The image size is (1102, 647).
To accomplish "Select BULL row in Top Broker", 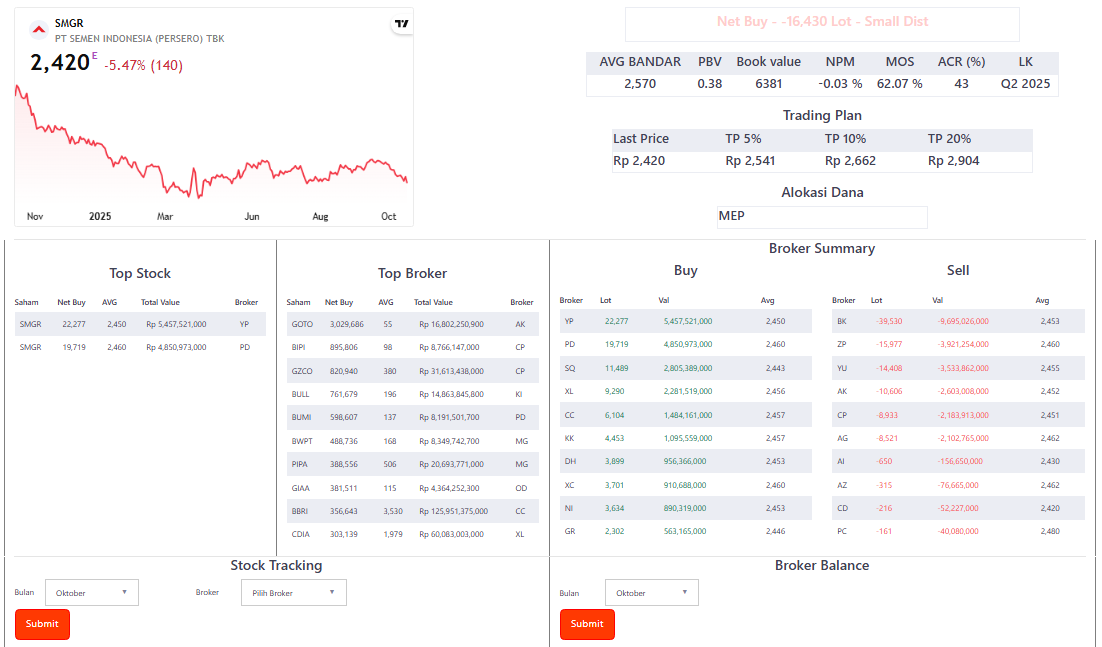I will coord(413,394).
